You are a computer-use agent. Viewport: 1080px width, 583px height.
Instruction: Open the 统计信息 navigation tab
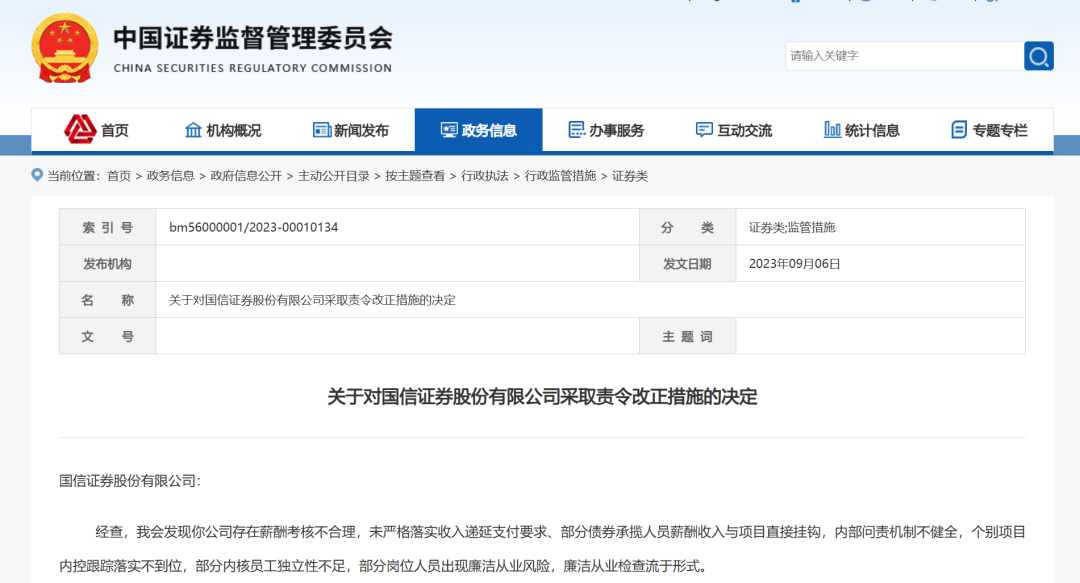click(x=862, y=130)
